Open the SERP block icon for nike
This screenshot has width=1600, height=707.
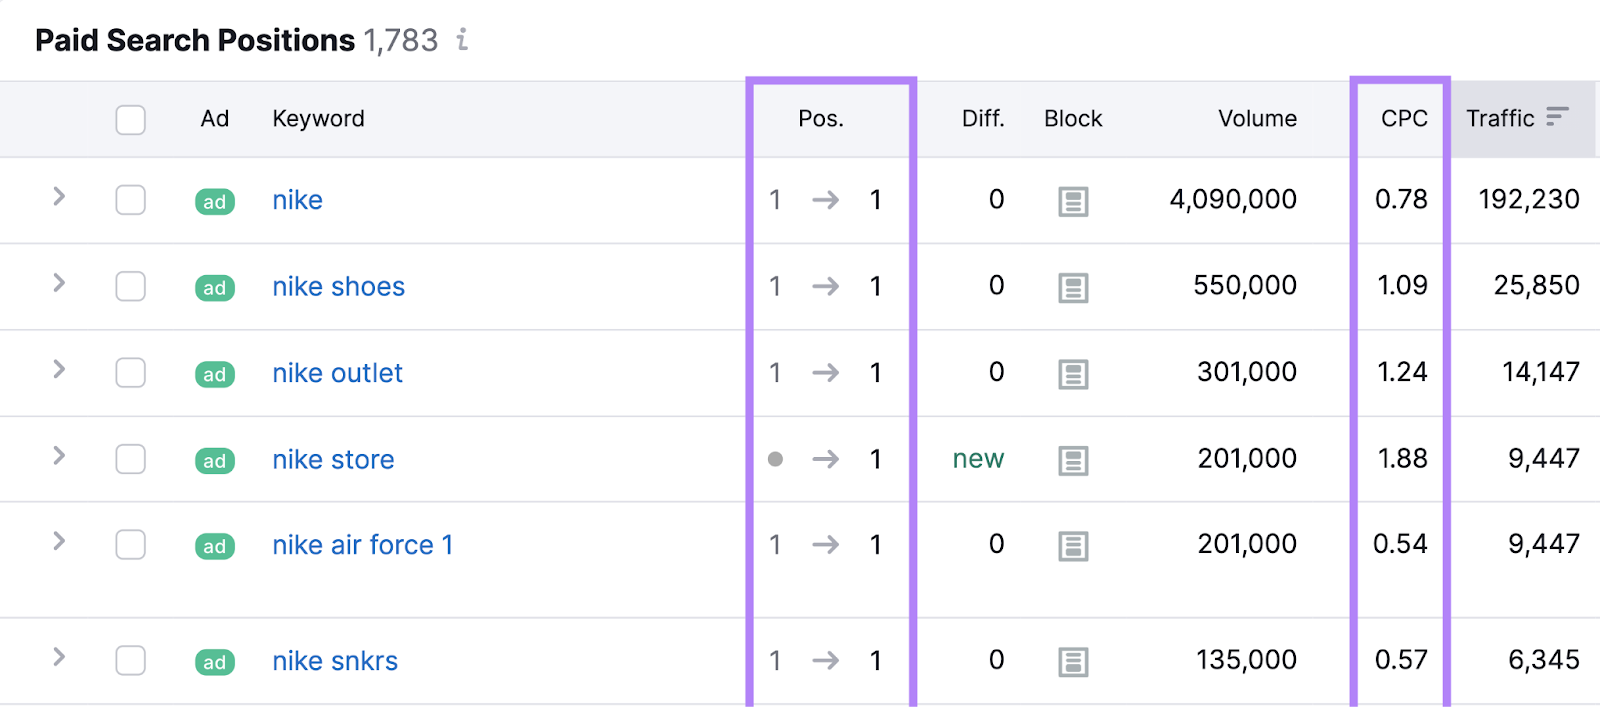coord(1073,201)
